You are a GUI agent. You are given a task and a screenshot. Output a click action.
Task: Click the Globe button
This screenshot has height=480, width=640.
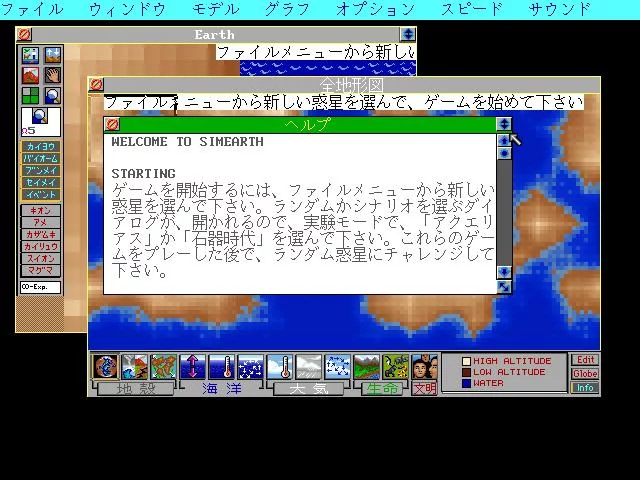[585, 373]
